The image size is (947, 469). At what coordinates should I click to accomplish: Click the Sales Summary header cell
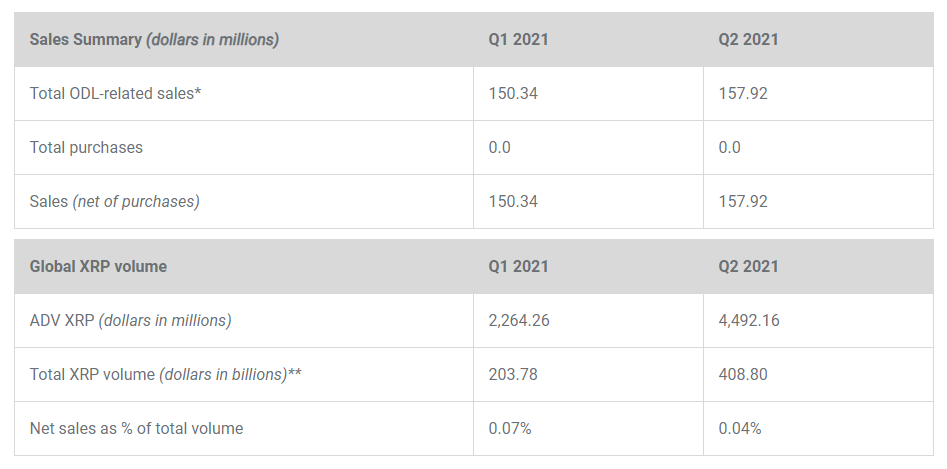(154, 40)
